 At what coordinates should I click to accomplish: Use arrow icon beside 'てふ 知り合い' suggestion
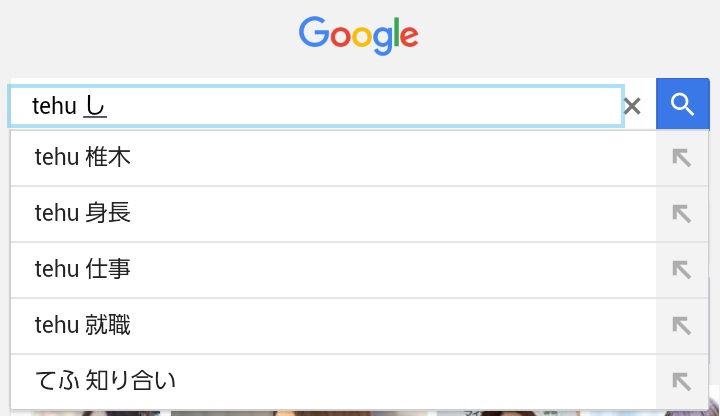tap(682, 381)
